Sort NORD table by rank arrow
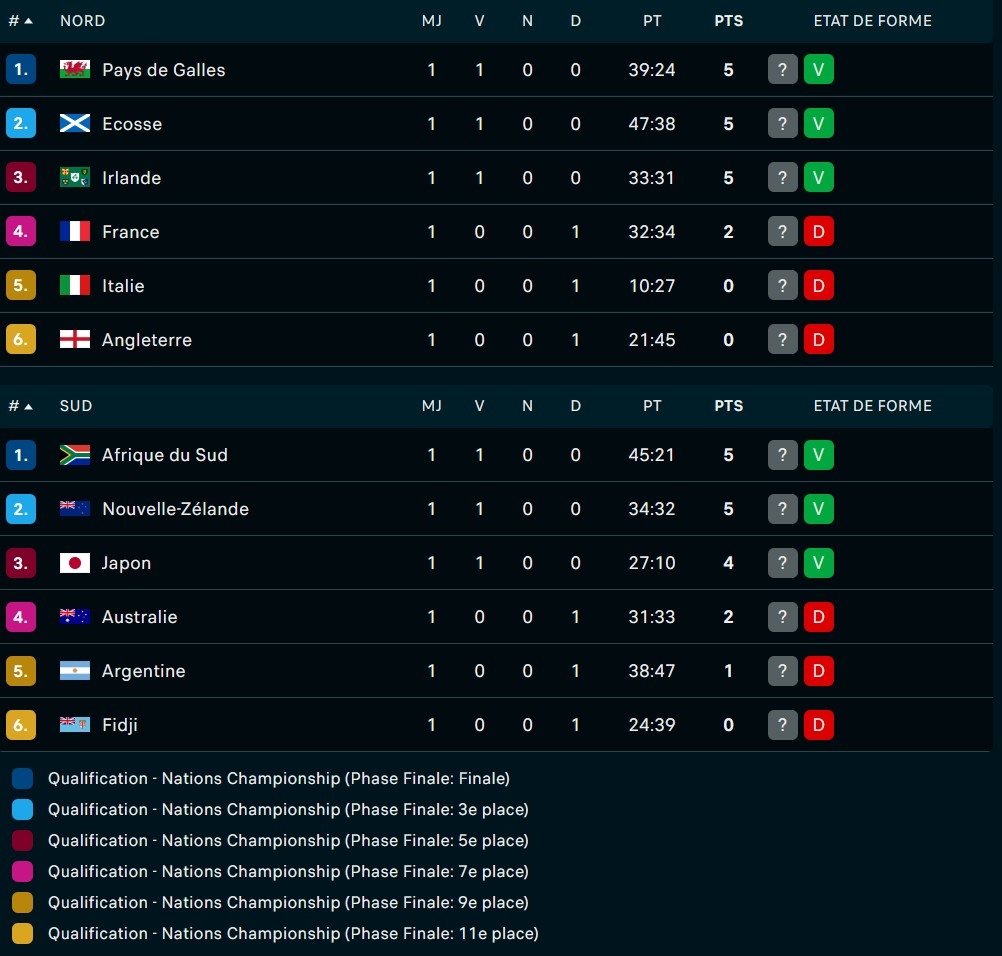The height and width of the screenshot is (956, 1002). (28, 21)
